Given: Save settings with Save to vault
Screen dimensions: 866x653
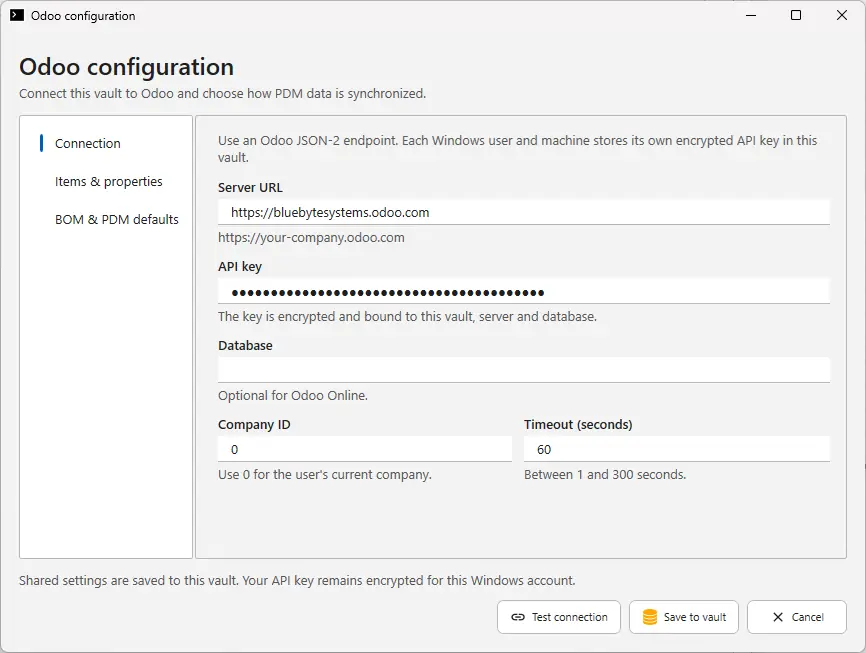Looking at the screenshot, I should (x=684, y=617).
